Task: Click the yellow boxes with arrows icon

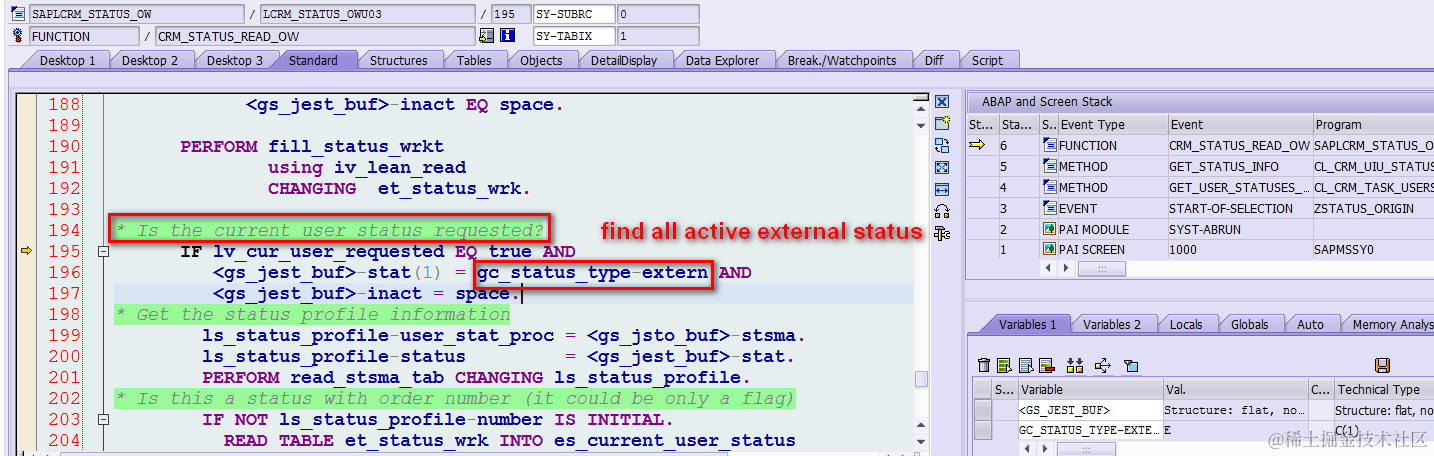Action: click(1075, 366)
